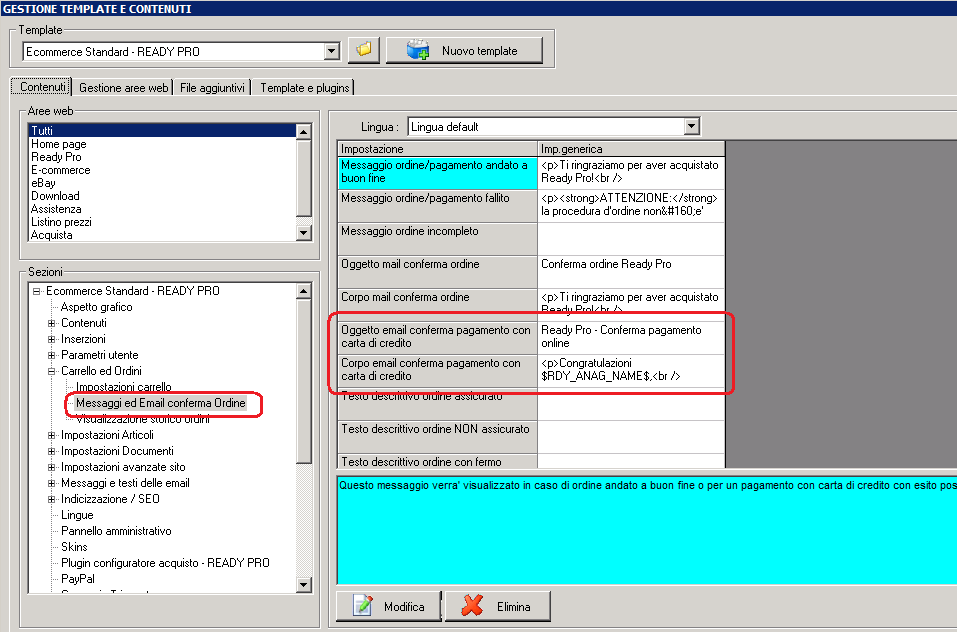Viewport: 957px width, 632px height.
Task: Collapse the Carrello ed Ordini tree node
Action: pyautogui.click(x=52, y=371)
